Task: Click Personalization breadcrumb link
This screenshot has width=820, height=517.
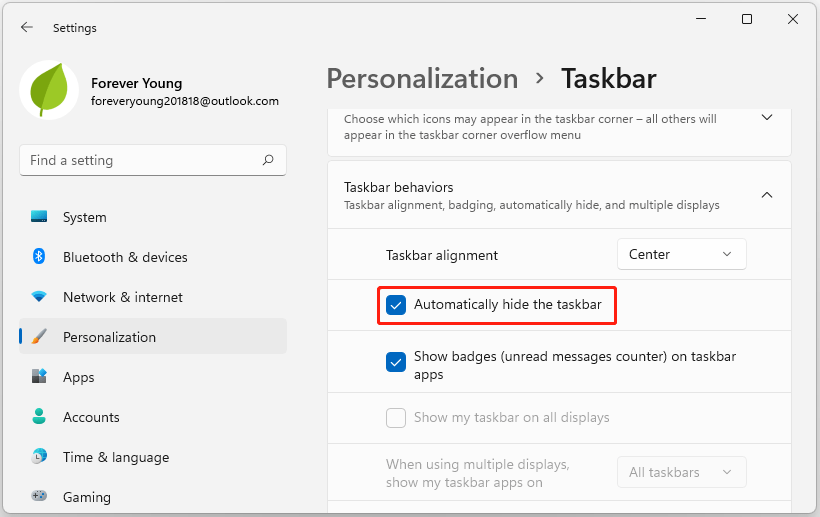Action: pyautogui.click(x=422, y=79)
